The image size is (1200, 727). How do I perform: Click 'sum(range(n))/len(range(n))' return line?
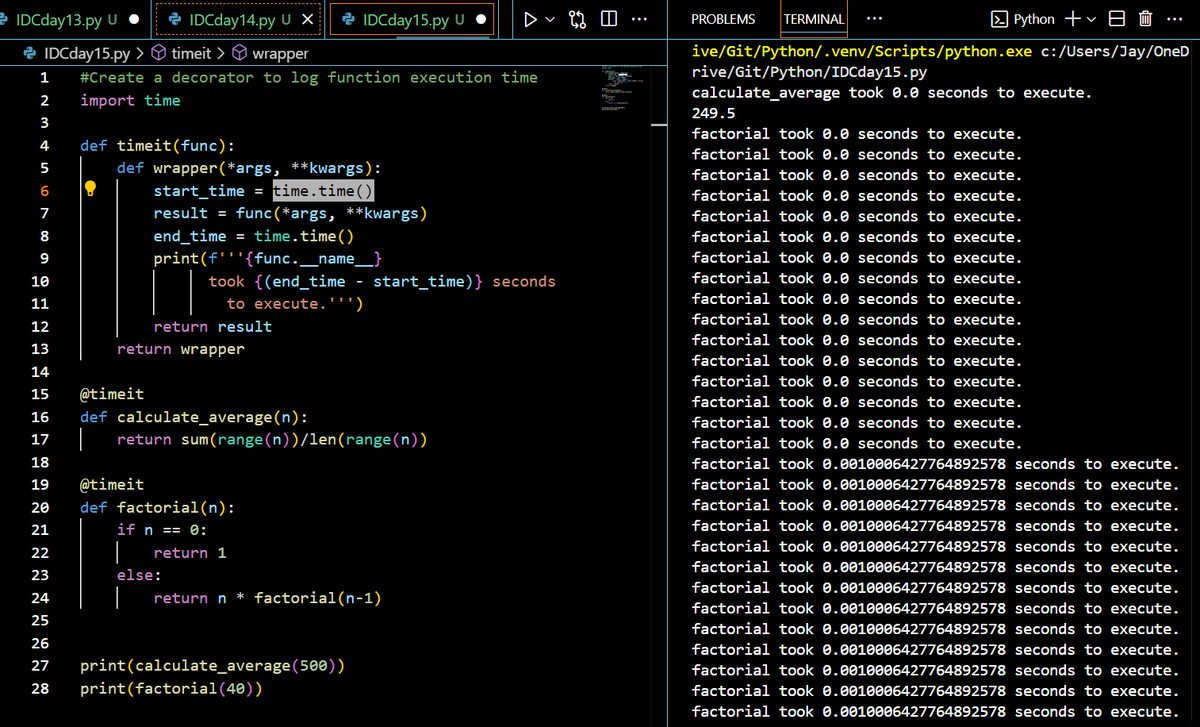(x=306, y=439)
